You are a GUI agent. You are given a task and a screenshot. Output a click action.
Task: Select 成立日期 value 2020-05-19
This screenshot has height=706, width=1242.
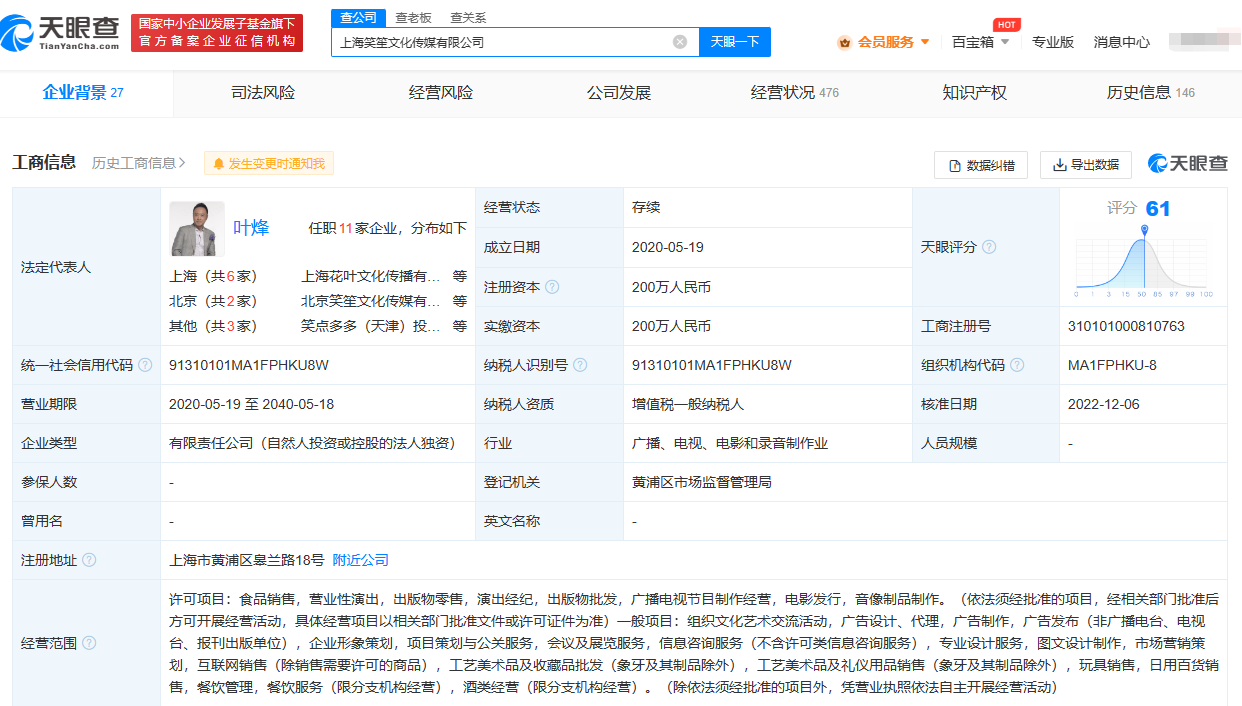[666, 247]
